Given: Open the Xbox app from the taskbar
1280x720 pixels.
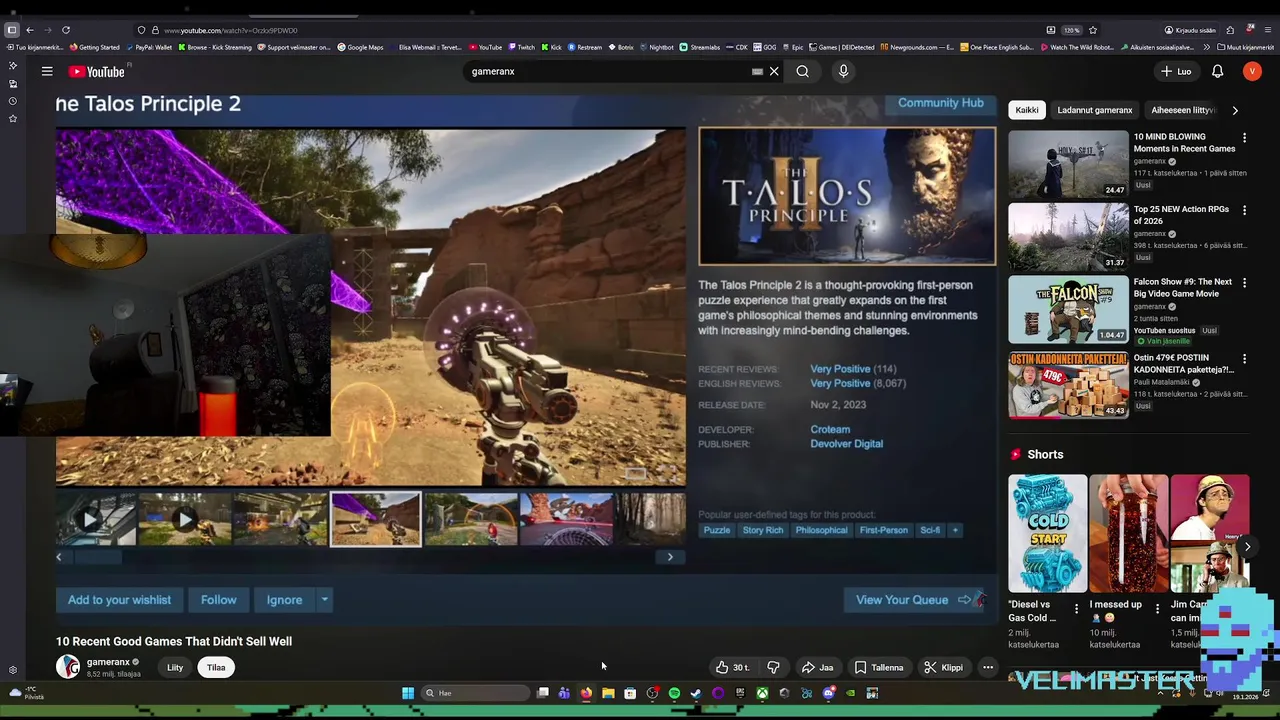Looking at the screenshot, I should pyautogui.click(x=762, y=693).
